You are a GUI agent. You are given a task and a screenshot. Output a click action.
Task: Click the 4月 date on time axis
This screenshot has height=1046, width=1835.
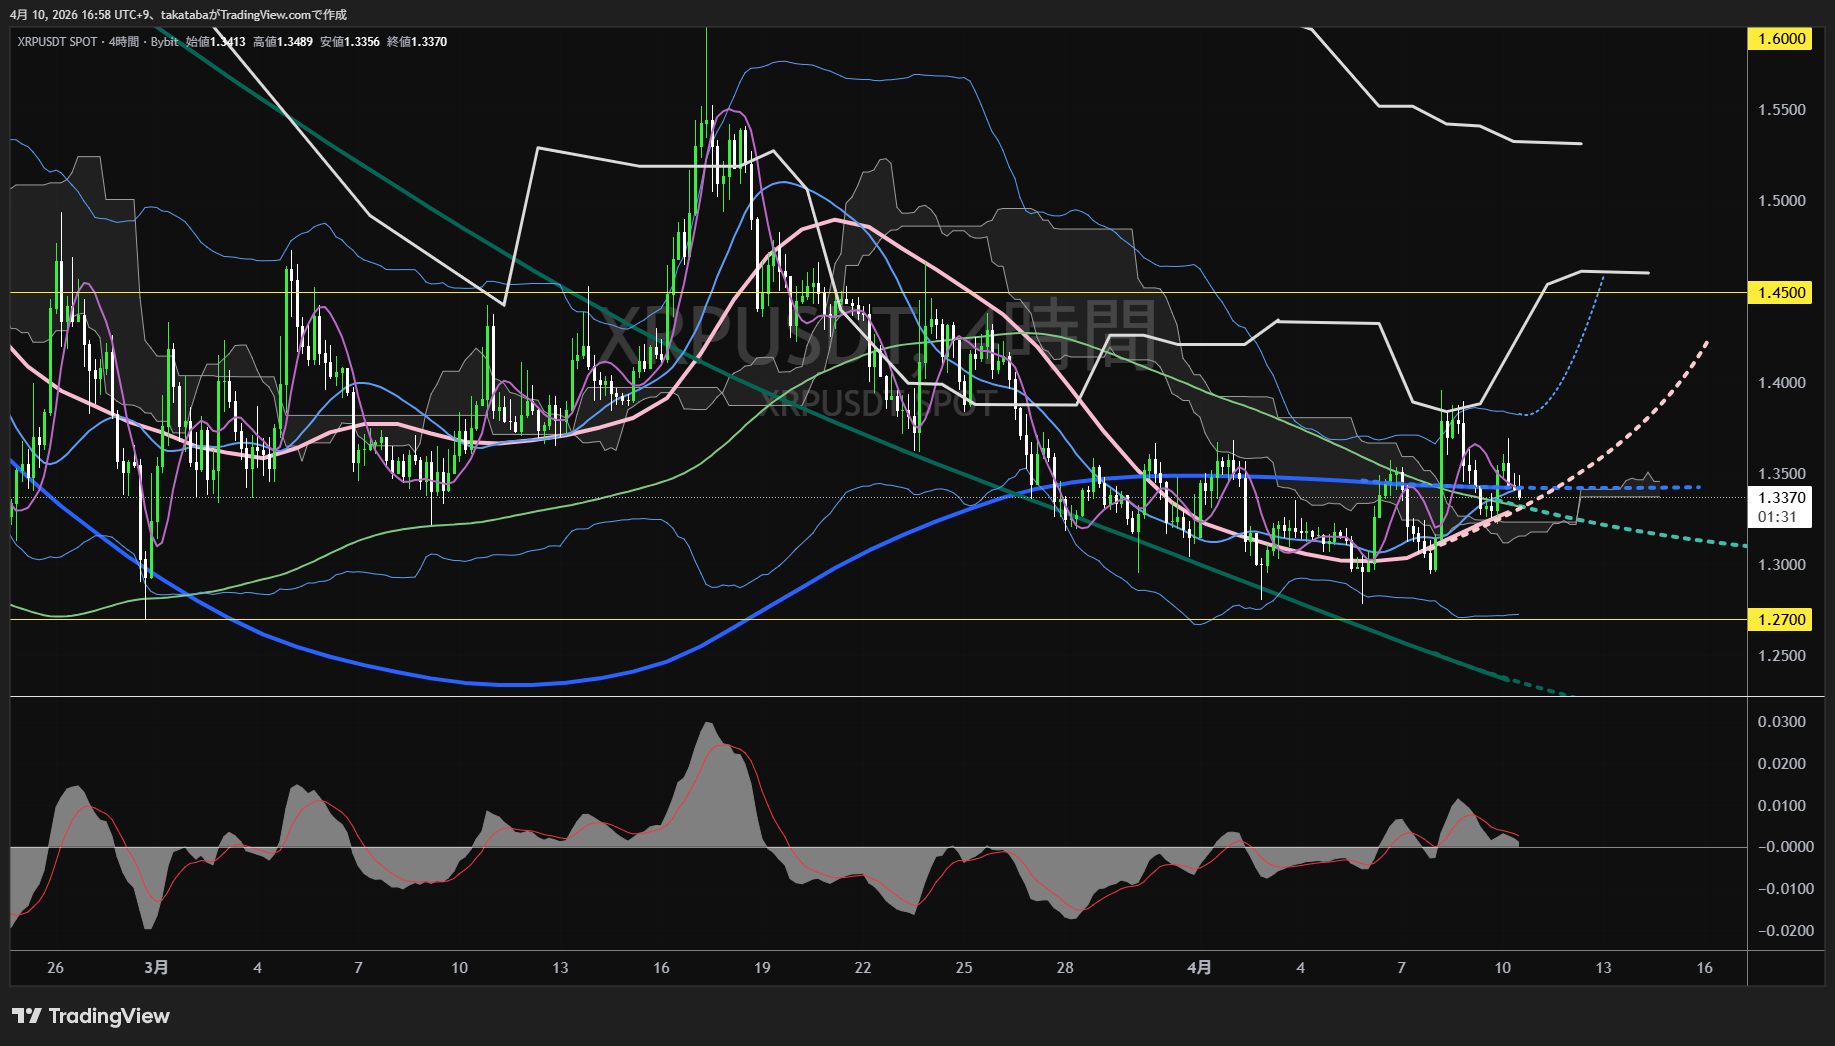[x=1199, y=968]
